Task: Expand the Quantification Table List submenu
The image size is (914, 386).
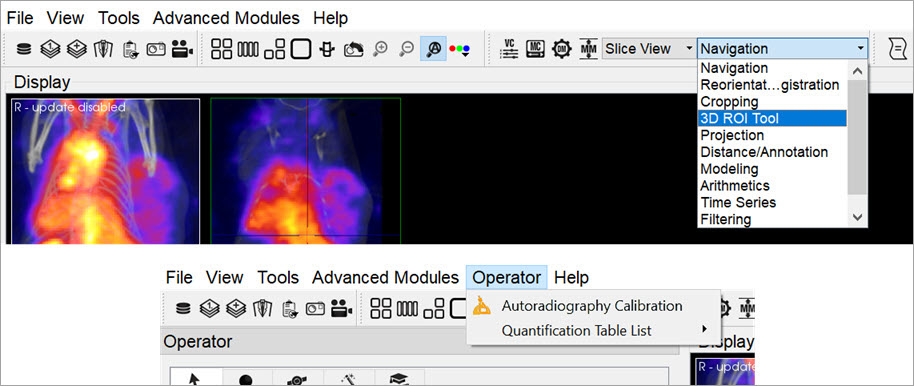Action: coord(594,331)
